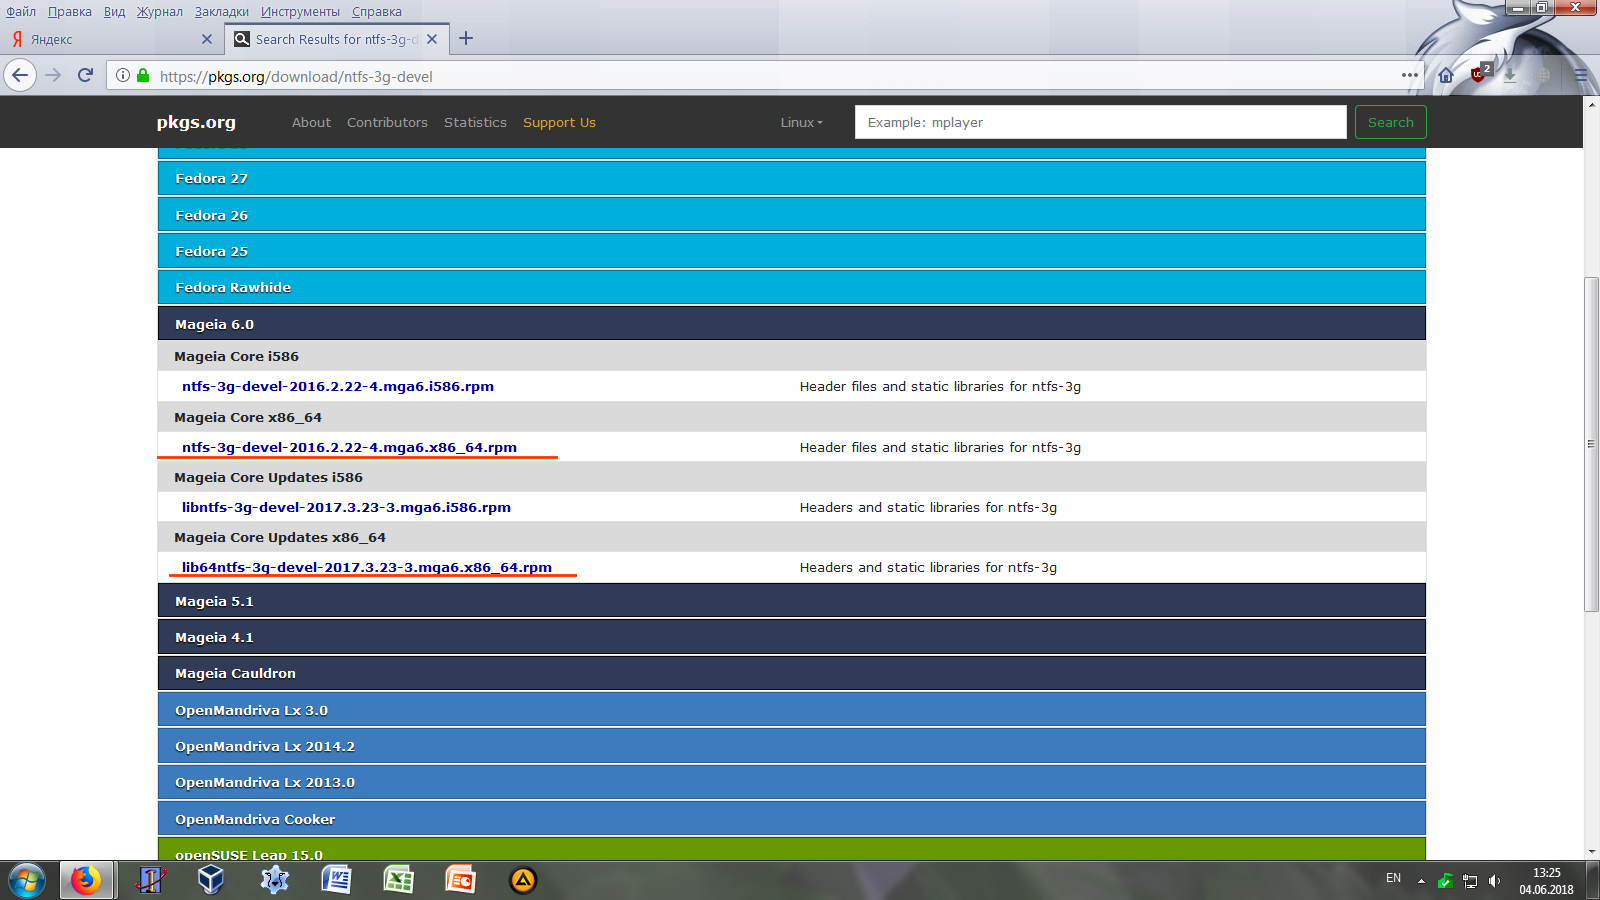Click the green Search button
1600x900 pixels.
[1391, 122]
